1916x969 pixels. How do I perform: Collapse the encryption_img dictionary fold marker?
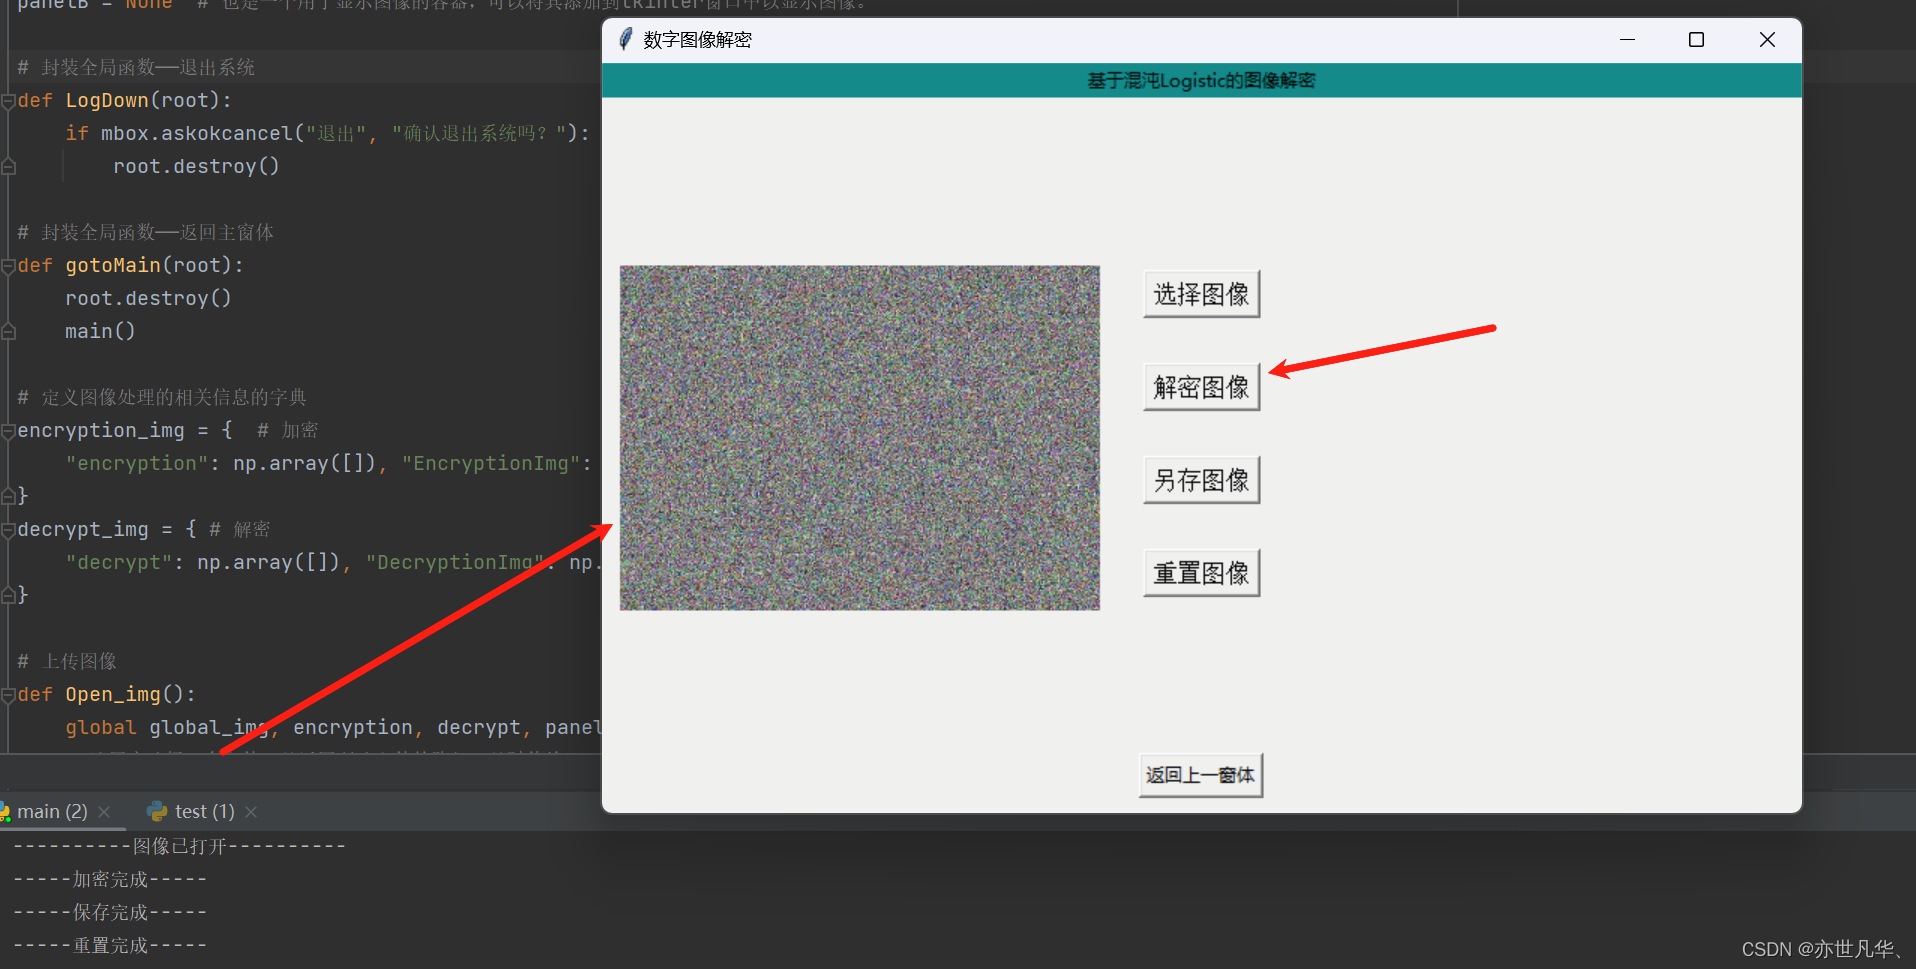coord(8,431)
